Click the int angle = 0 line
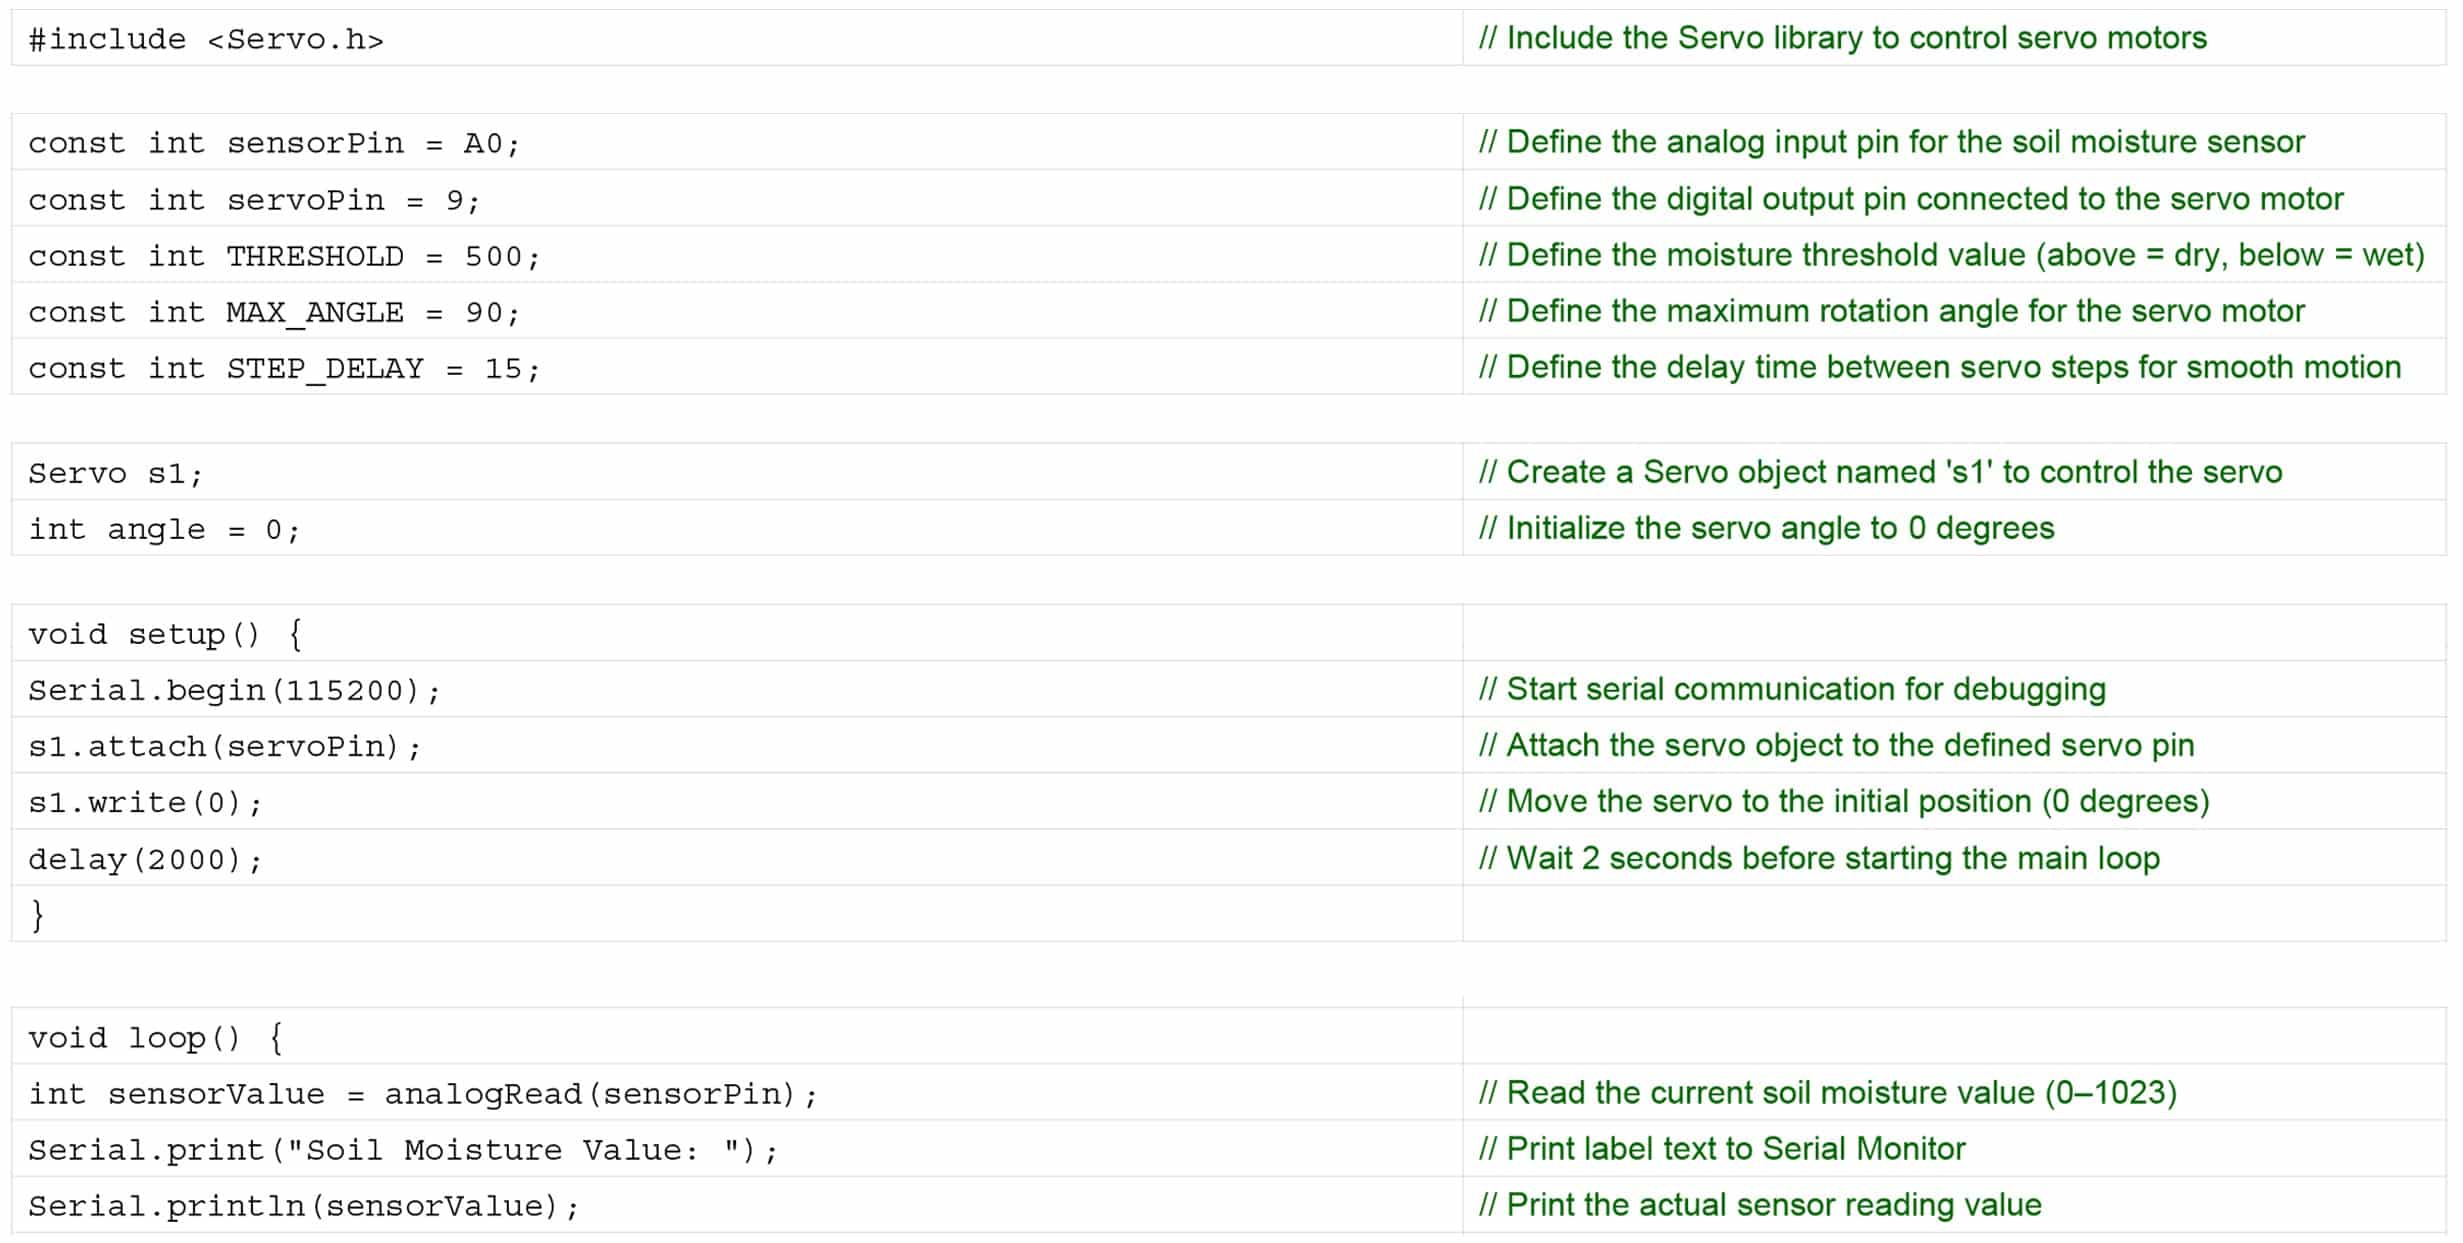The image size is (2463, 1243). pos(164,530)
